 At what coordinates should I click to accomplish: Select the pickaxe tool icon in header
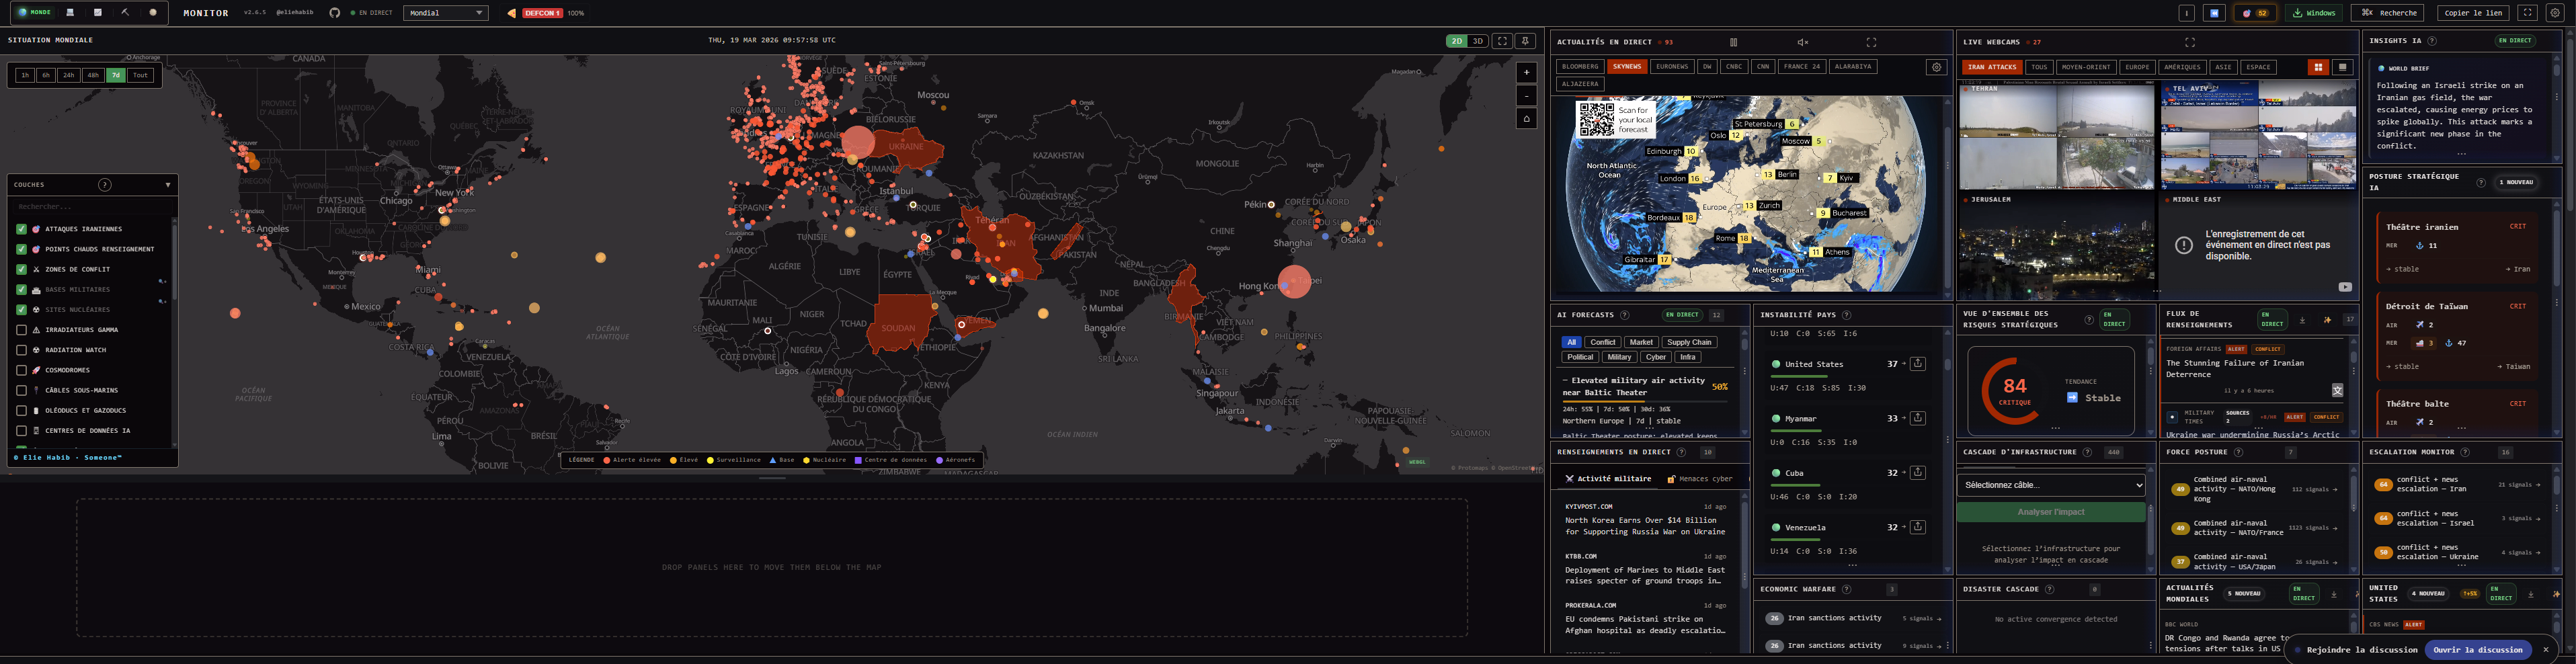coord(126,13)
